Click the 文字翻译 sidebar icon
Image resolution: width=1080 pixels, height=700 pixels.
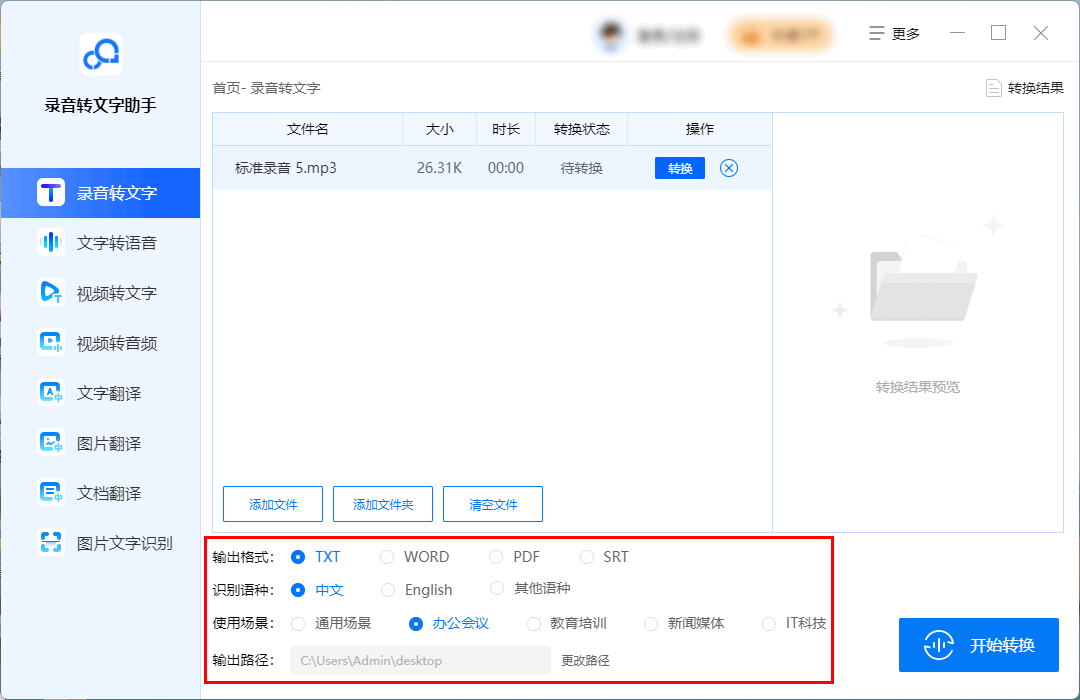tap(51, 393)
